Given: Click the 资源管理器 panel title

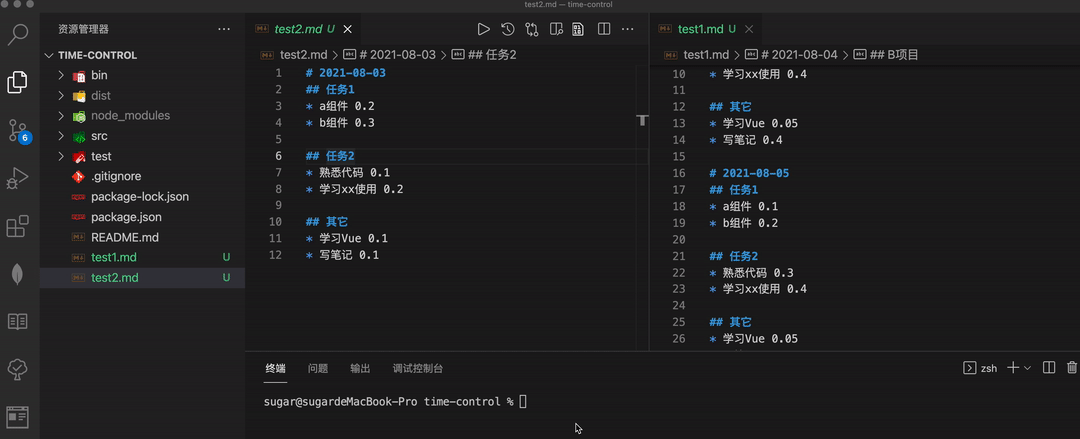Looking at the screenshot, I should [83, 29].
